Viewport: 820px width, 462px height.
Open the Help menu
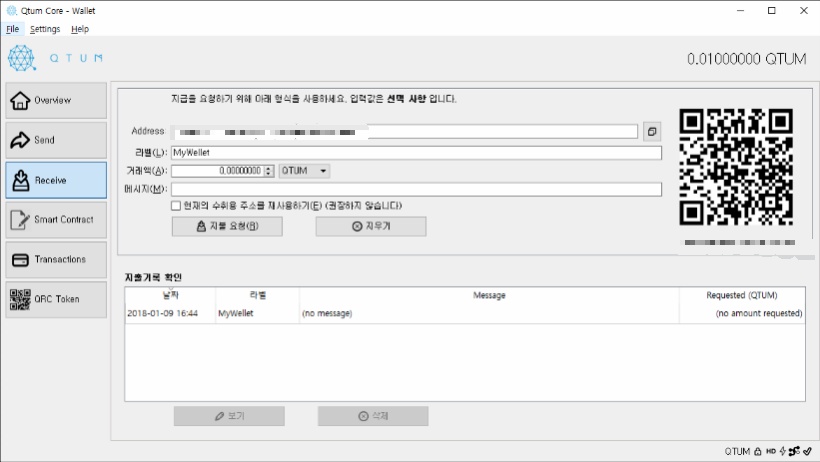(x=80, y=29)
